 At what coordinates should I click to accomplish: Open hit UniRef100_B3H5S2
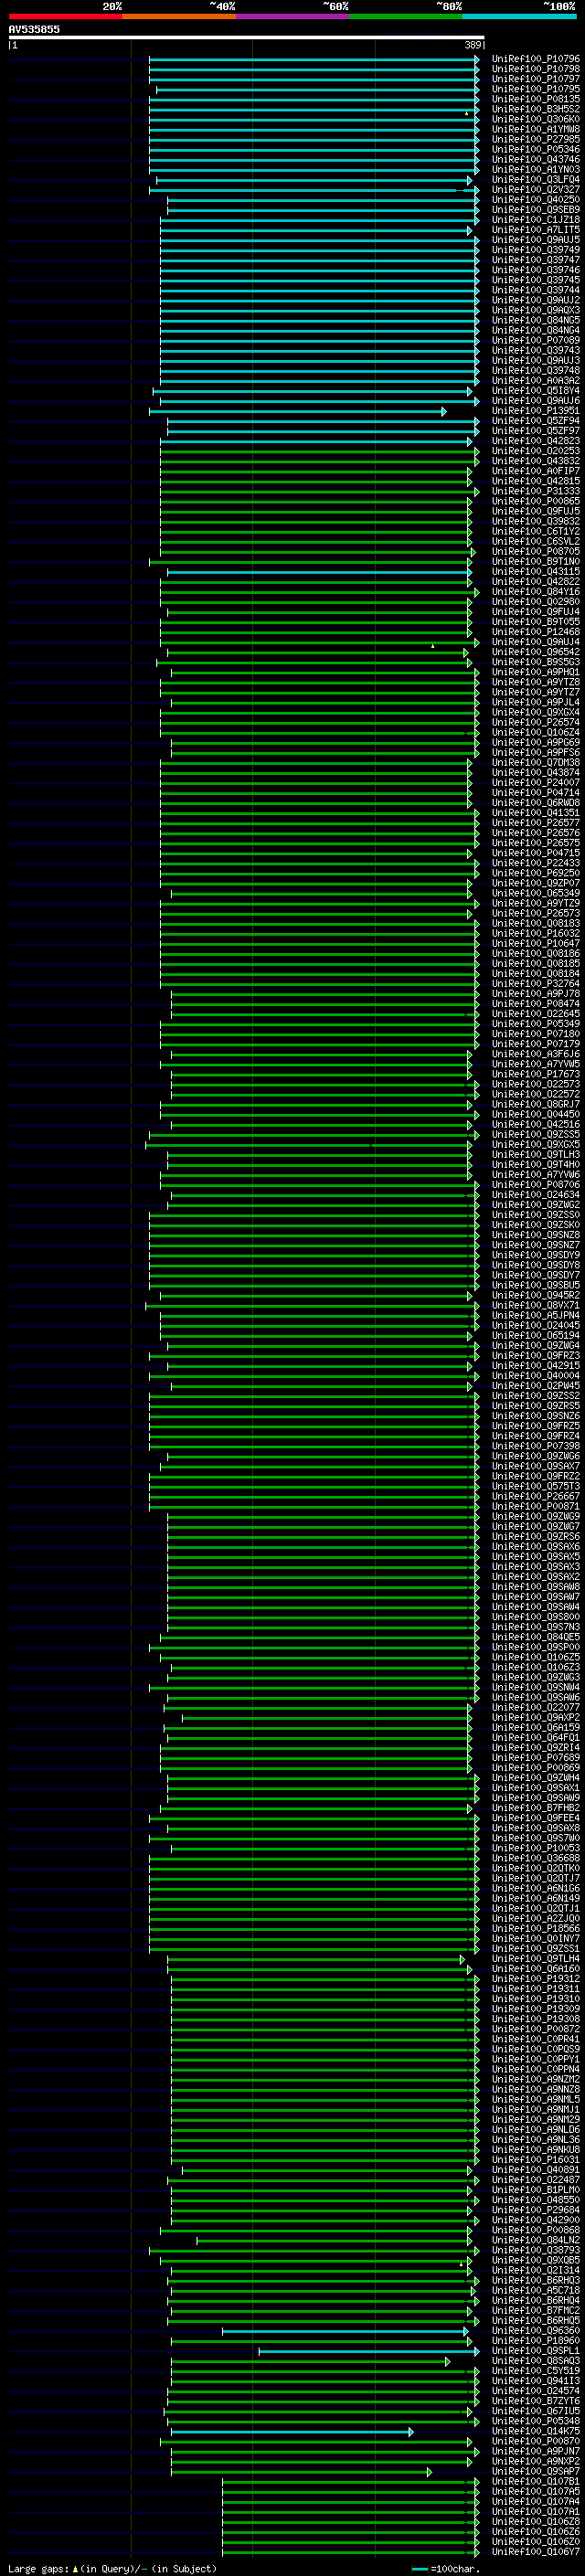click(536, 109)
